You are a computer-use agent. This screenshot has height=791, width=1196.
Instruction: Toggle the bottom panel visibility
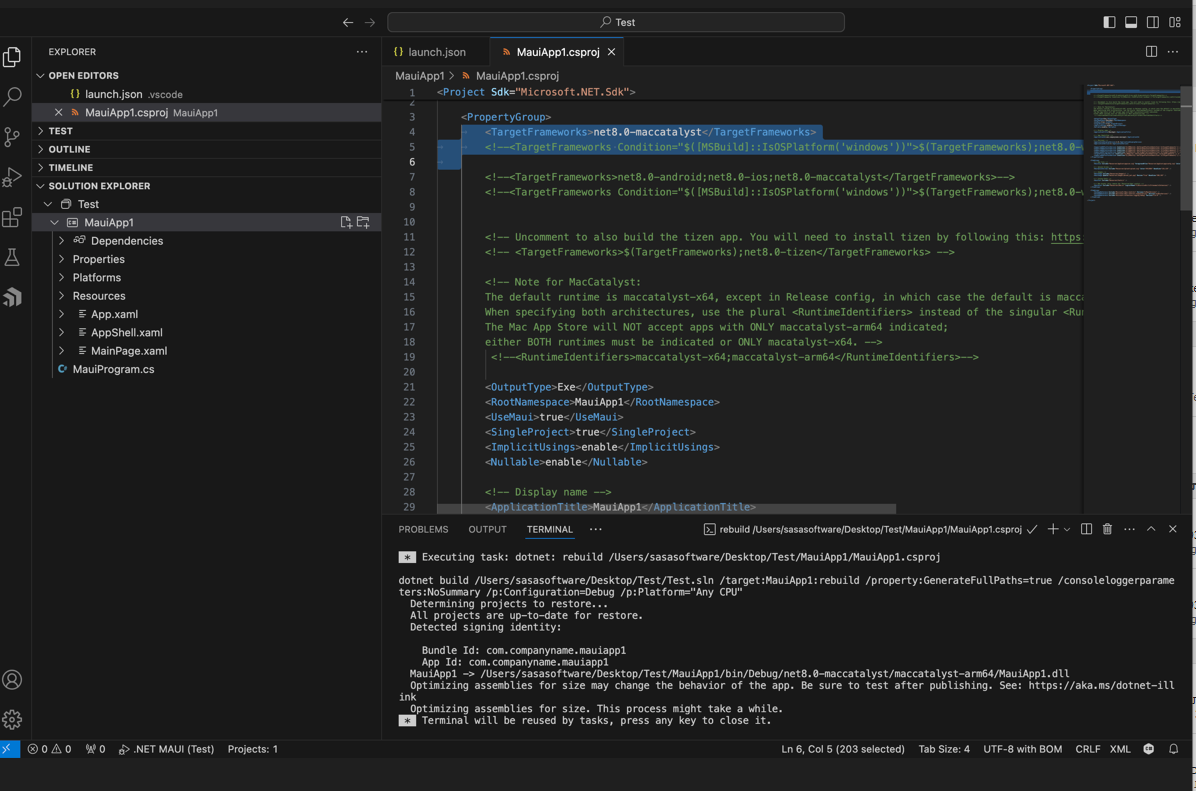1131,22
